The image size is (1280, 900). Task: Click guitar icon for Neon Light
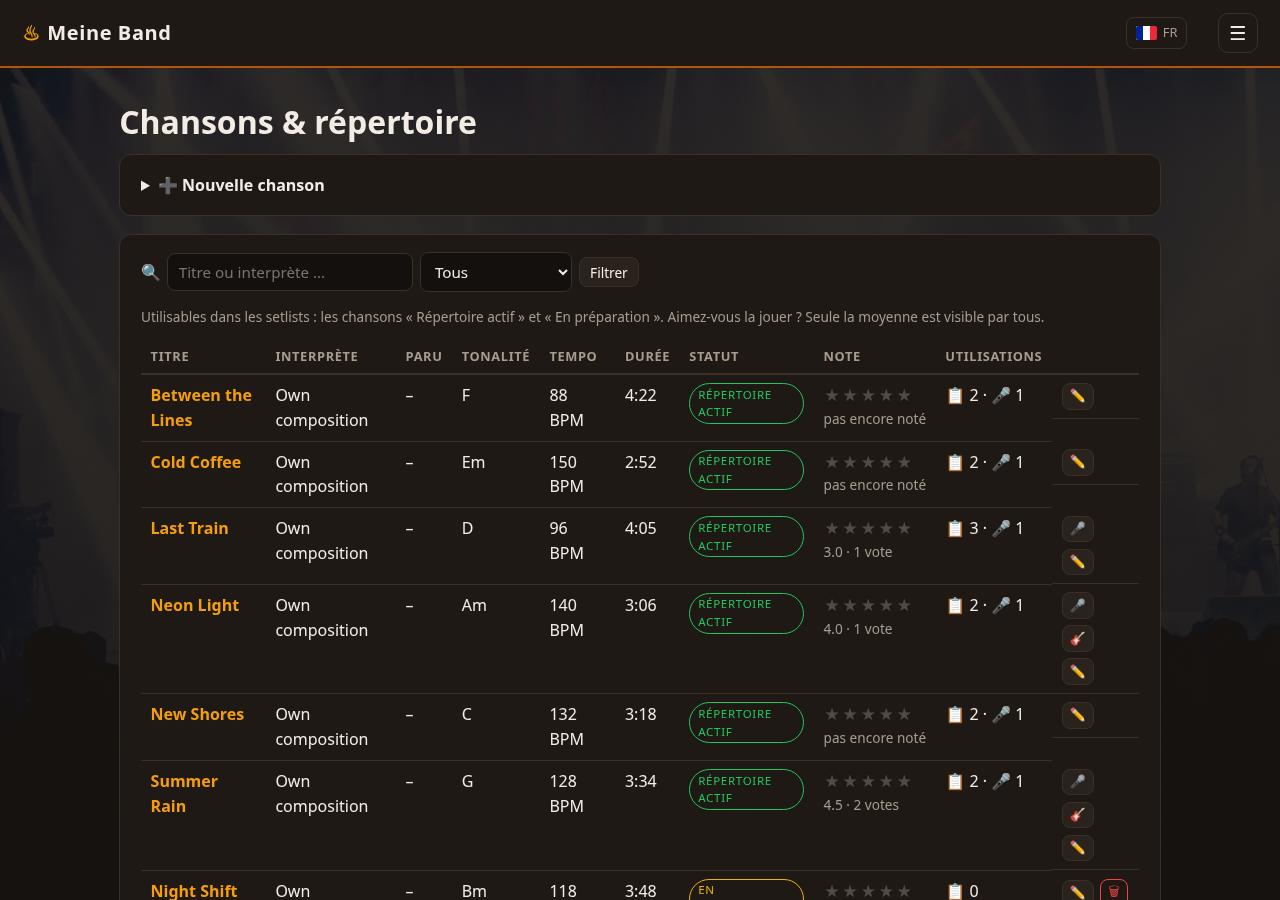pos(1077,639)
